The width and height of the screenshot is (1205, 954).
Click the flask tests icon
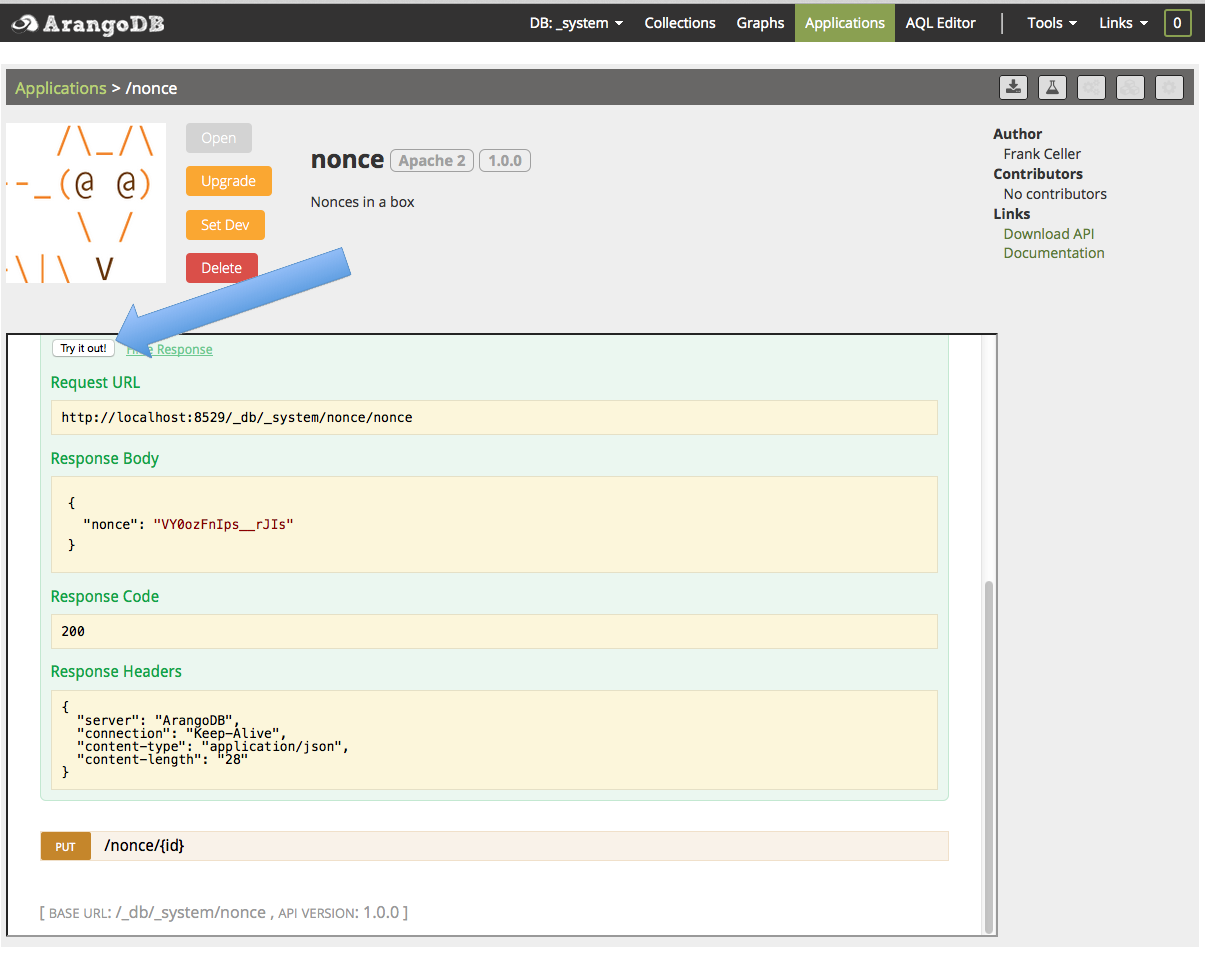[1052, 87]
